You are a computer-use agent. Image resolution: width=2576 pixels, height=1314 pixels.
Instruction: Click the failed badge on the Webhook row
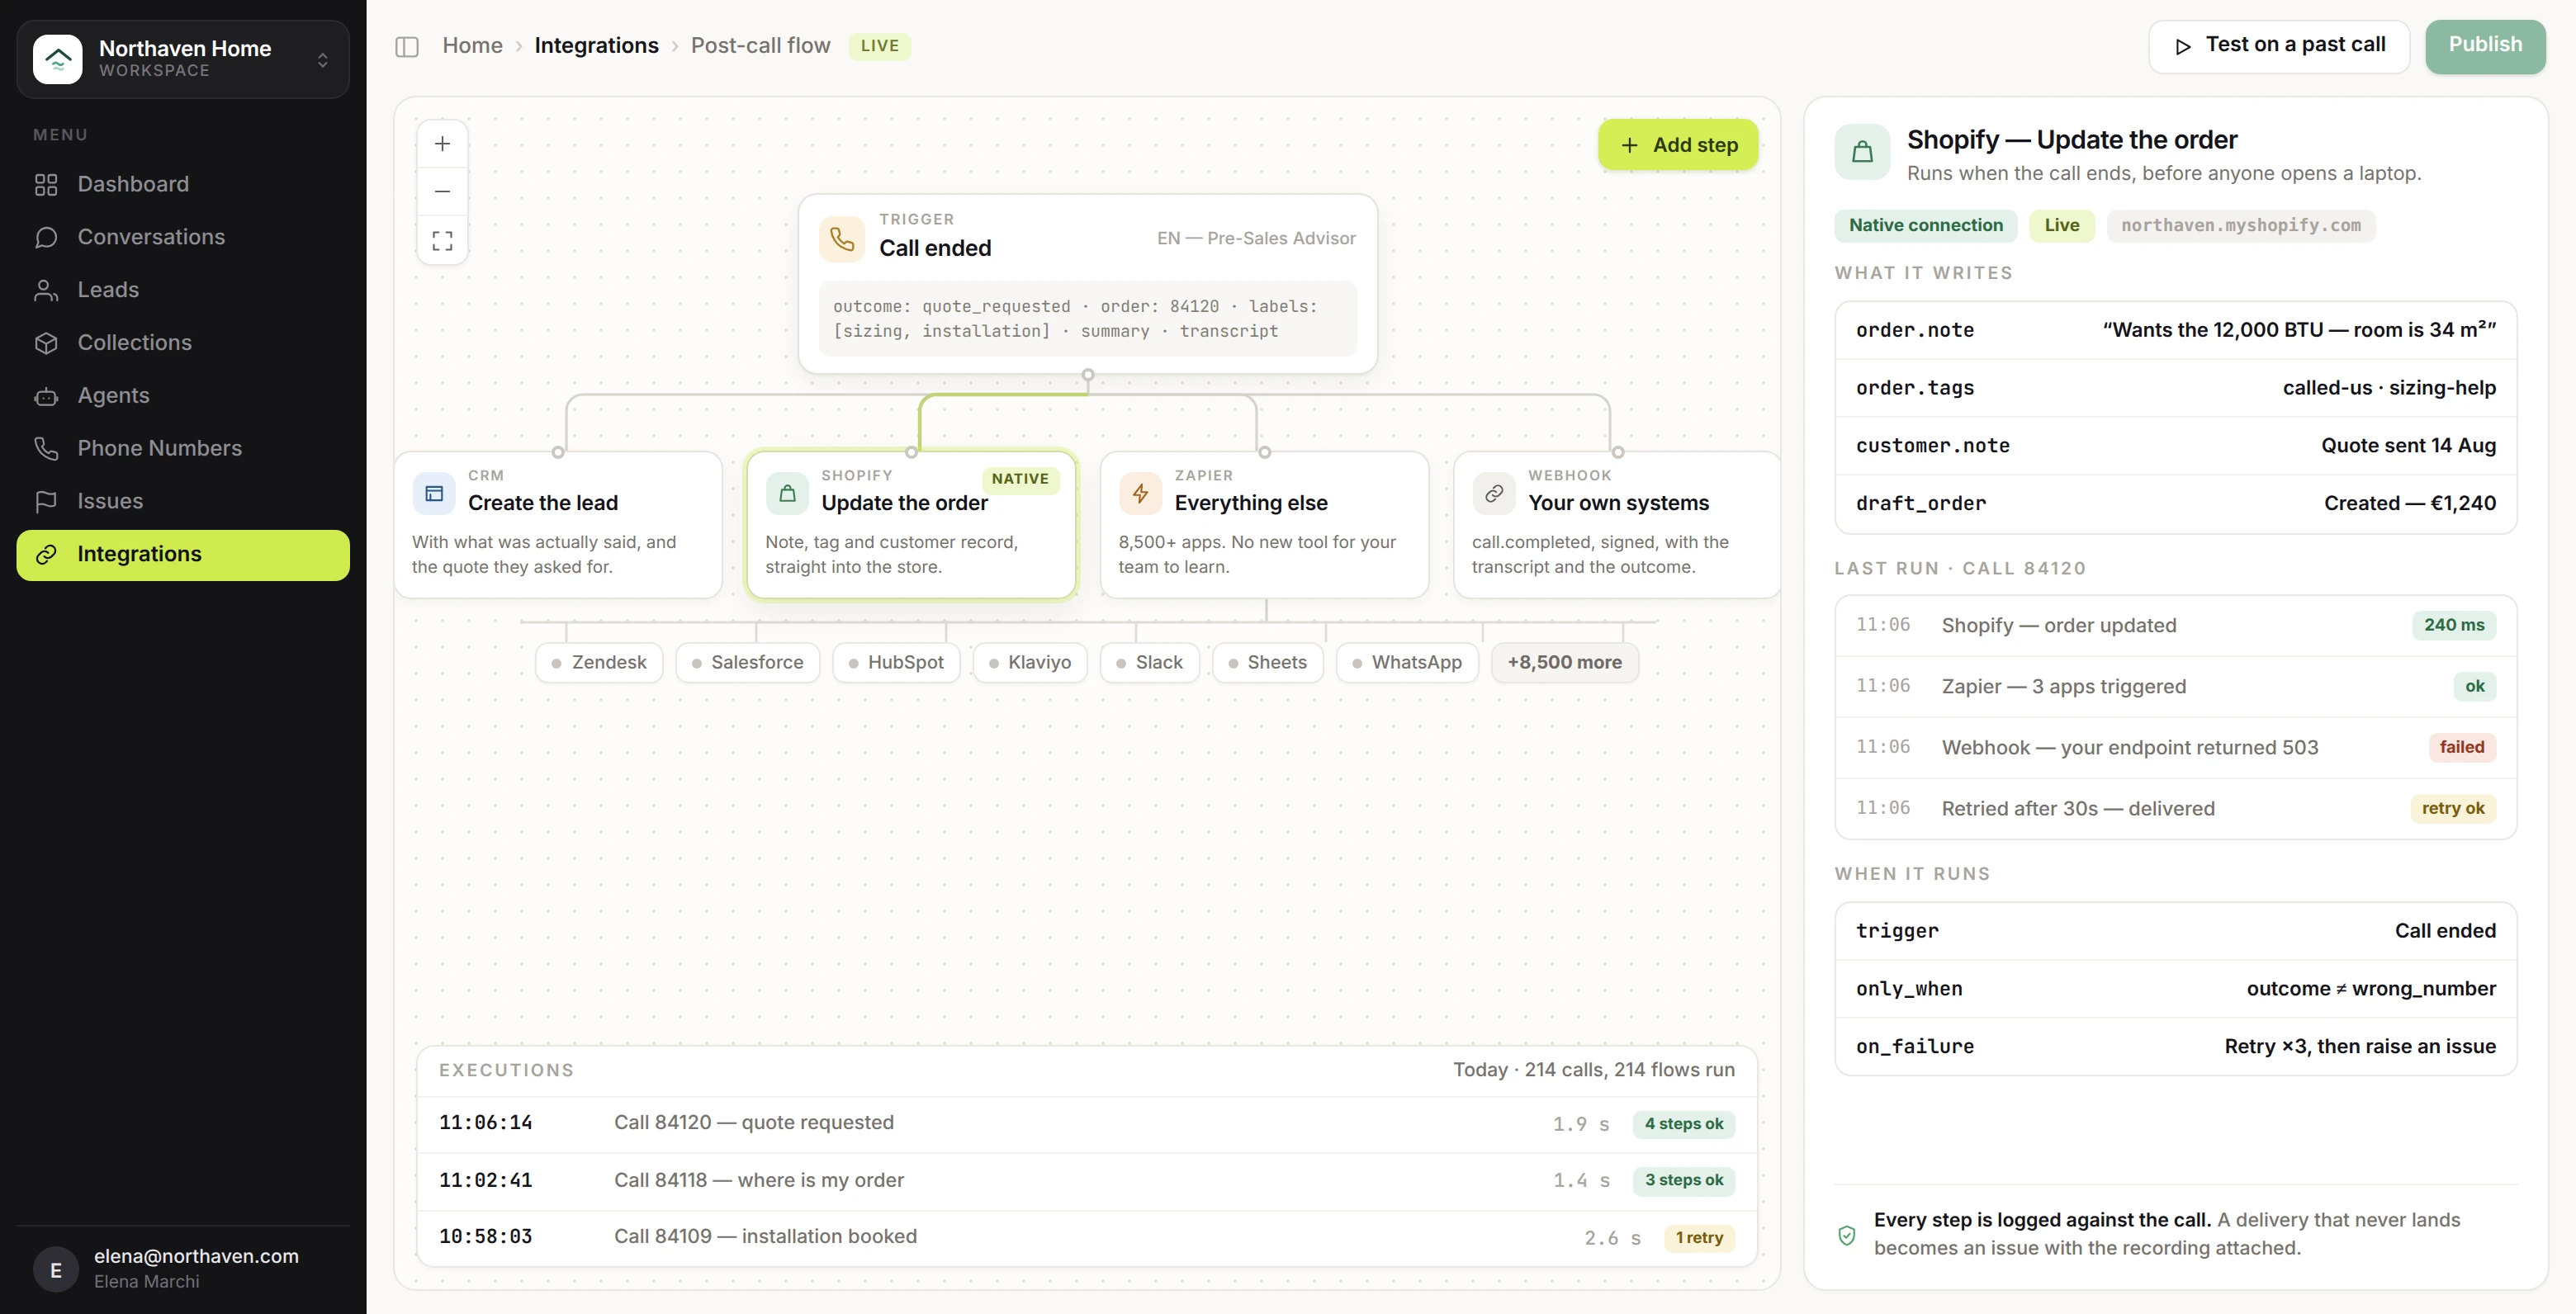point(2461,748)
